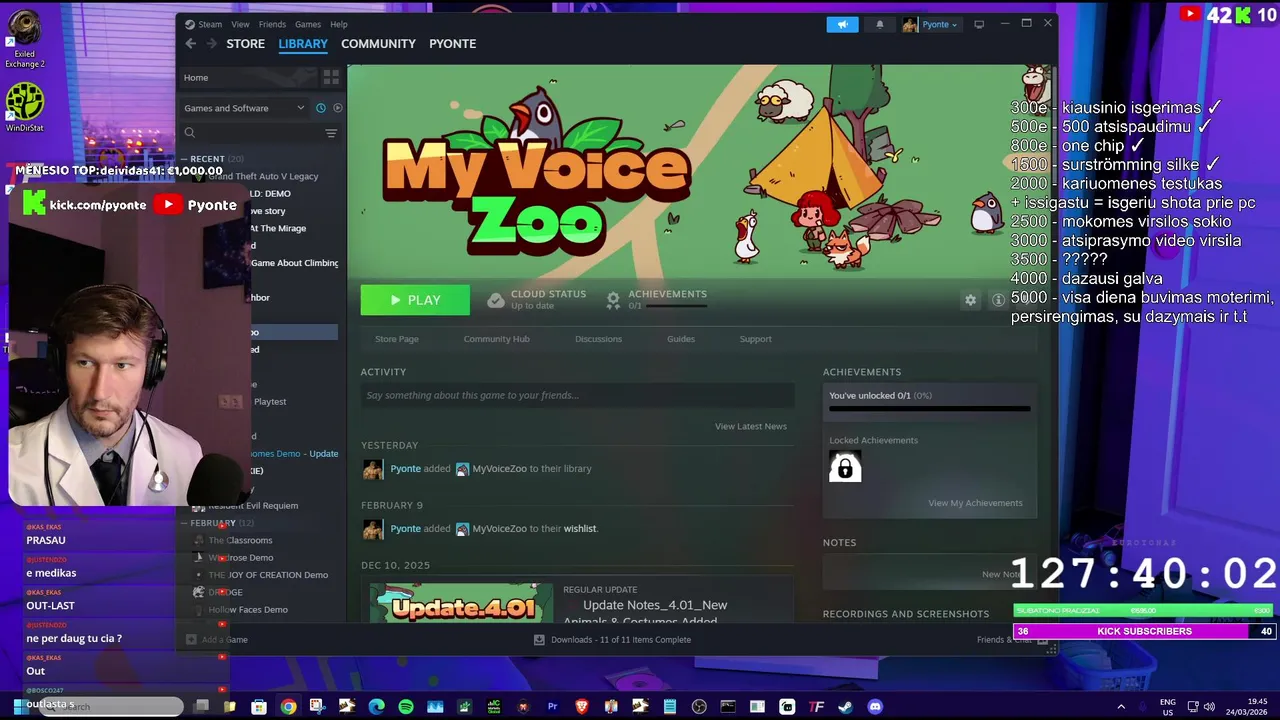Viewport: 1280px width, 720px height.
Task: Click achievements progress bar
Action: (929, 408)
